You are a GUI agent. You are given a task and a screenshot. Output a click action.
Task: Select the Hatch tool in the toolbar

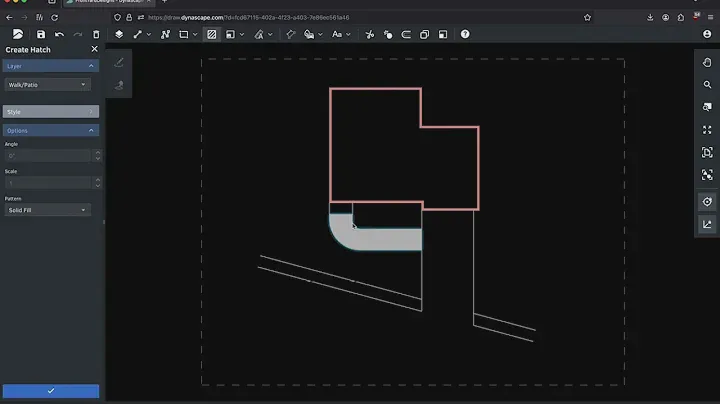pos(212,34)
